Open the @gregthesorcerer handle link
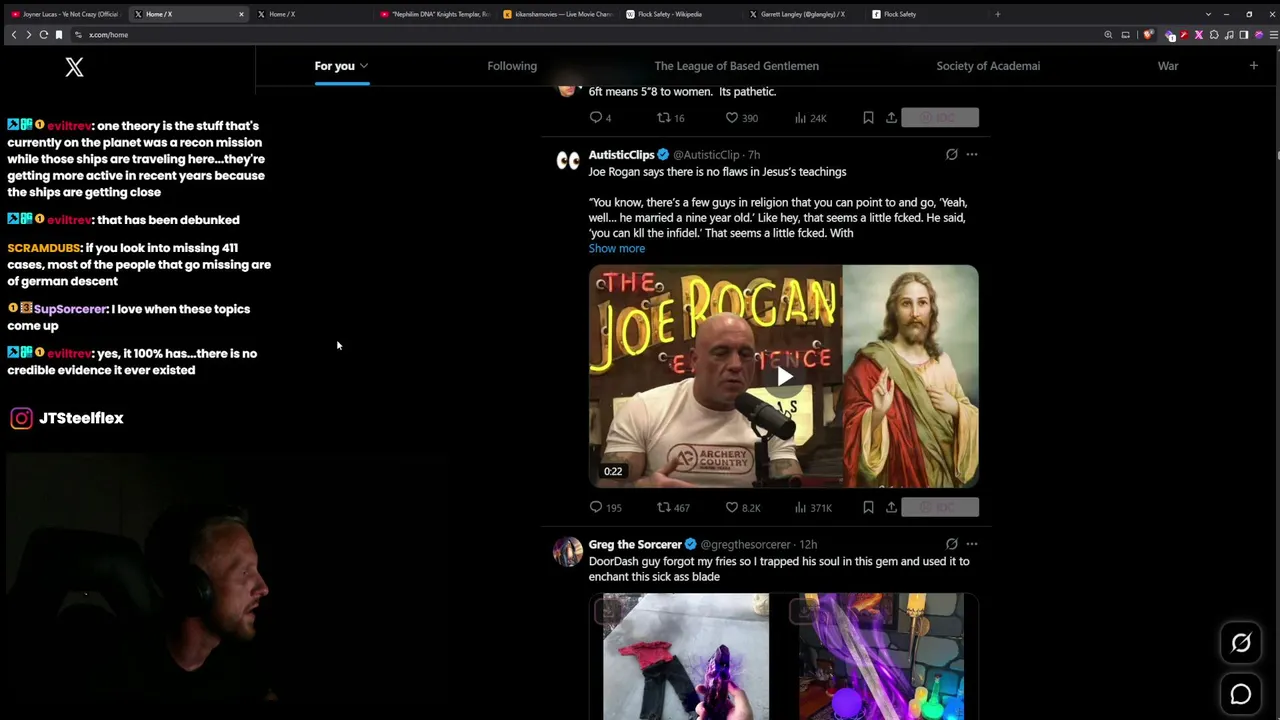This screenshot has width=1280, height=720. point(745,544)
